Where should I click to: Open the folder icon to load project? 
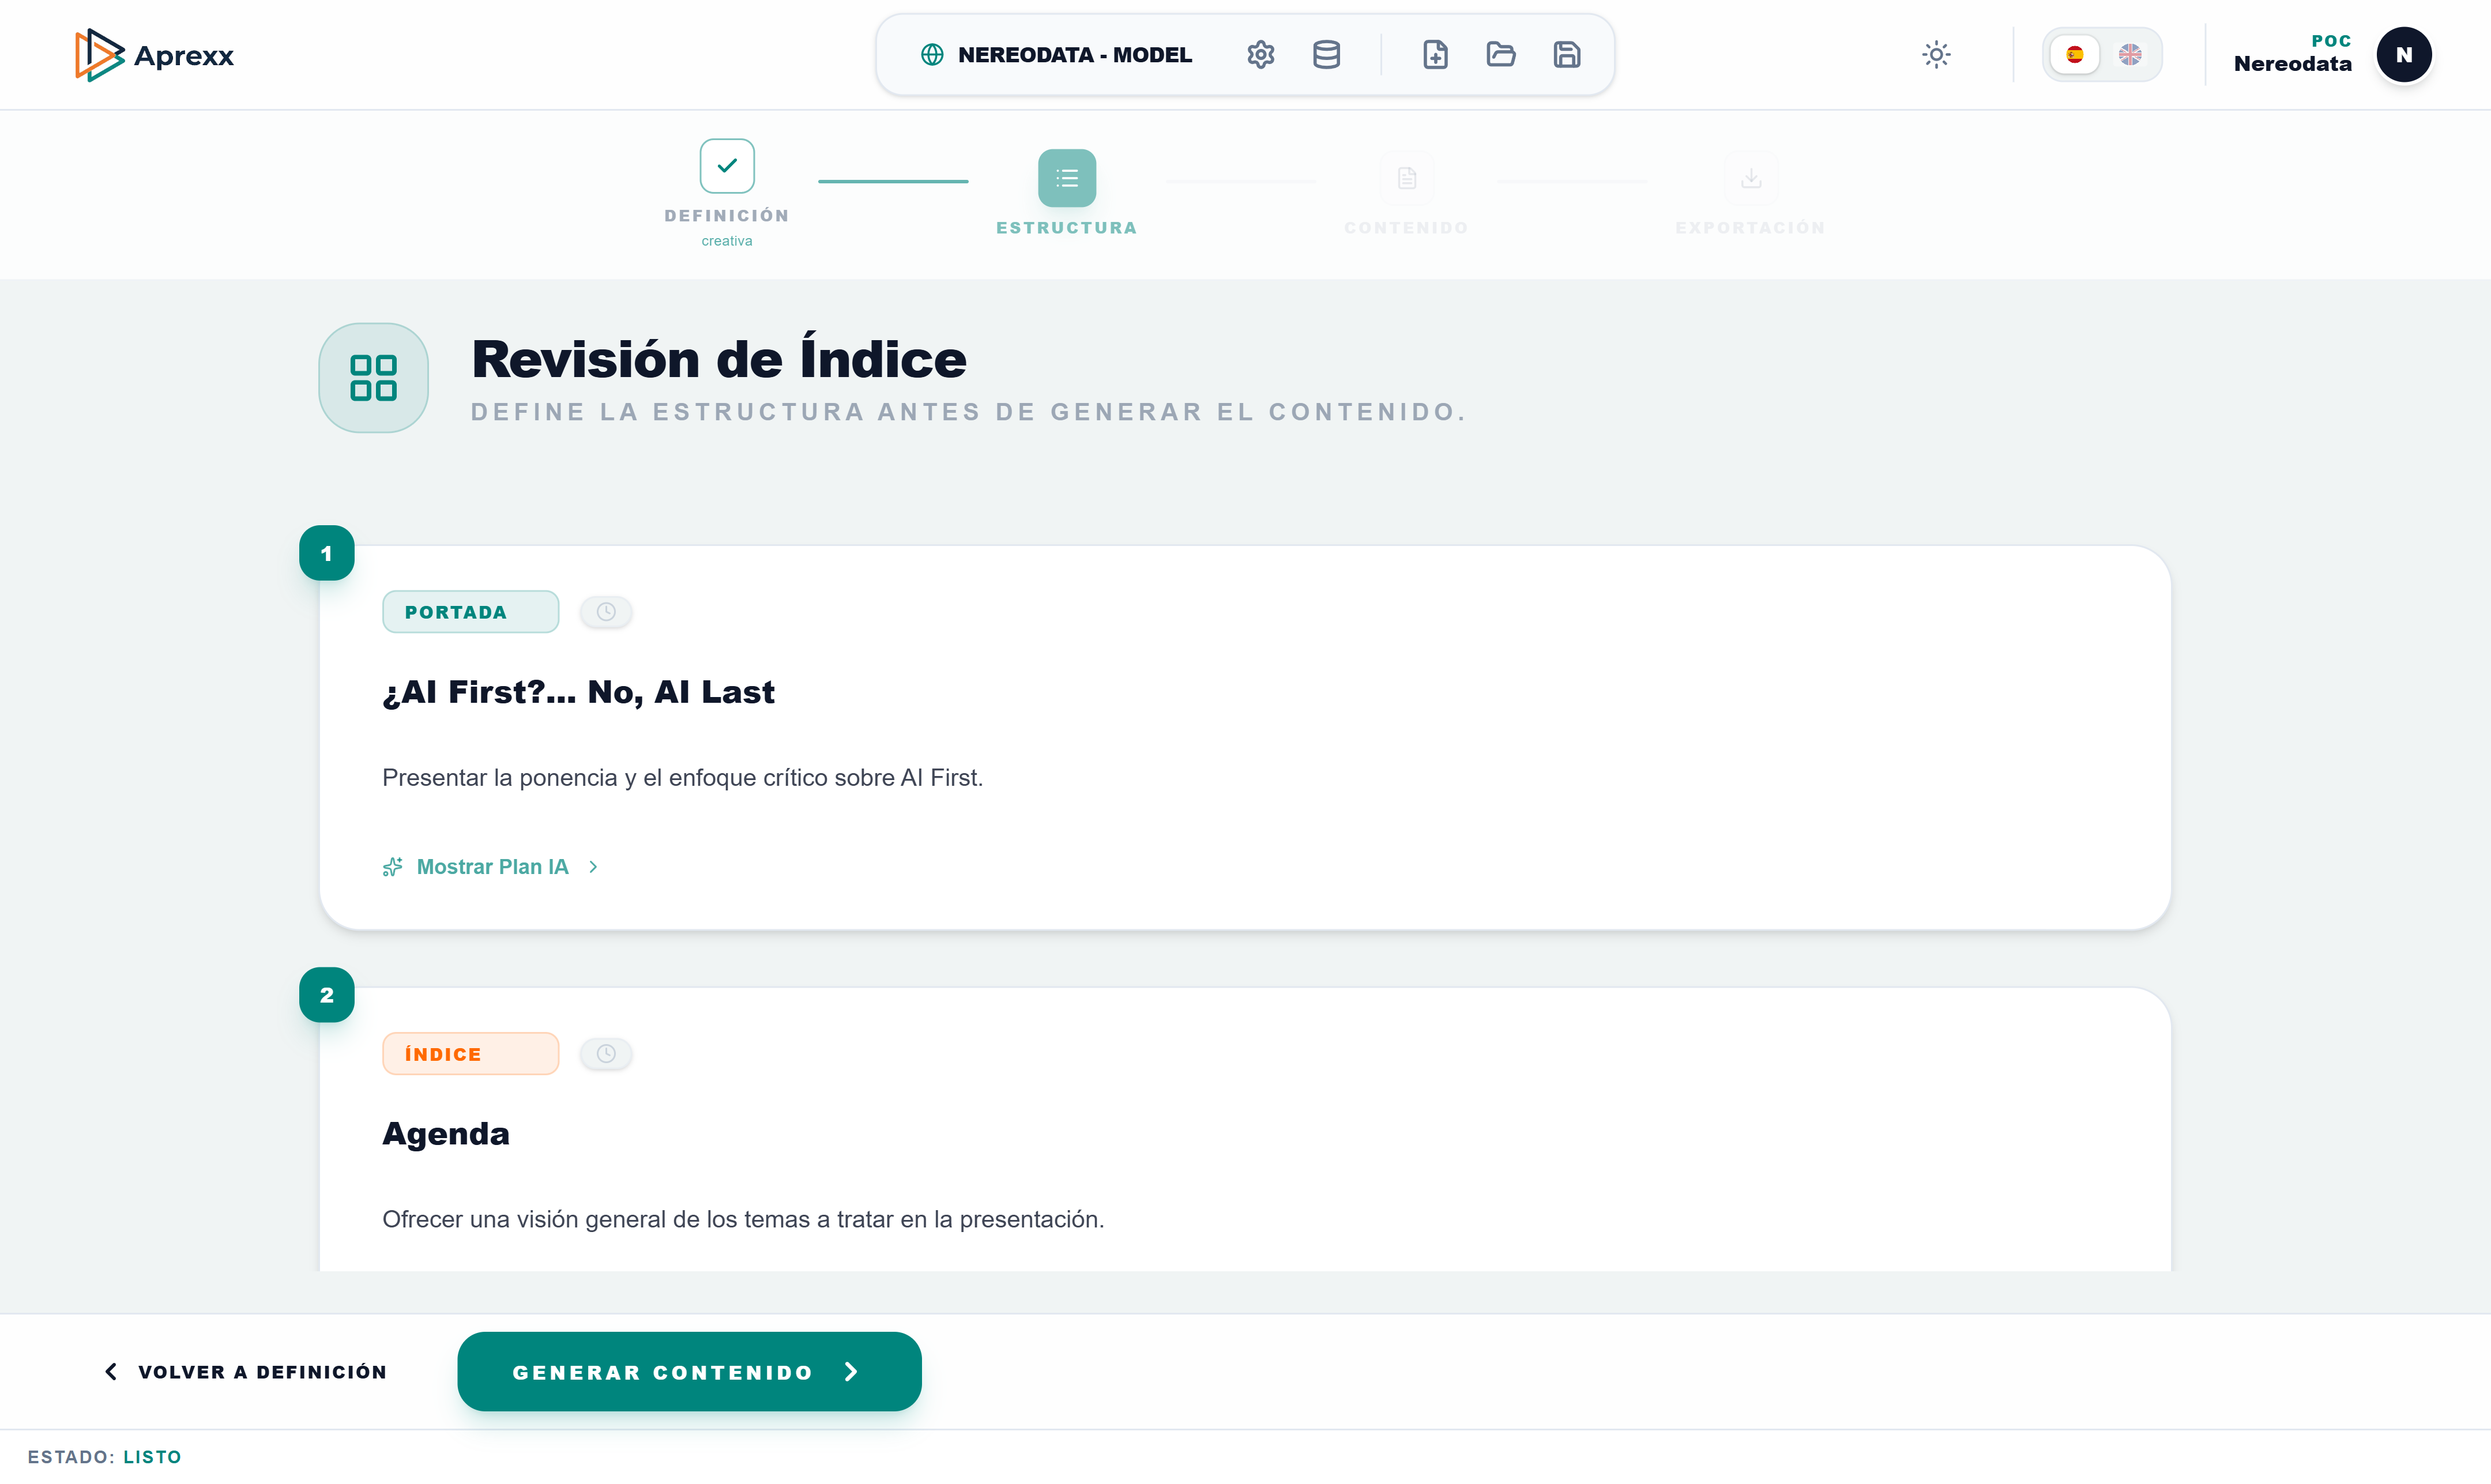[1500, 55]
